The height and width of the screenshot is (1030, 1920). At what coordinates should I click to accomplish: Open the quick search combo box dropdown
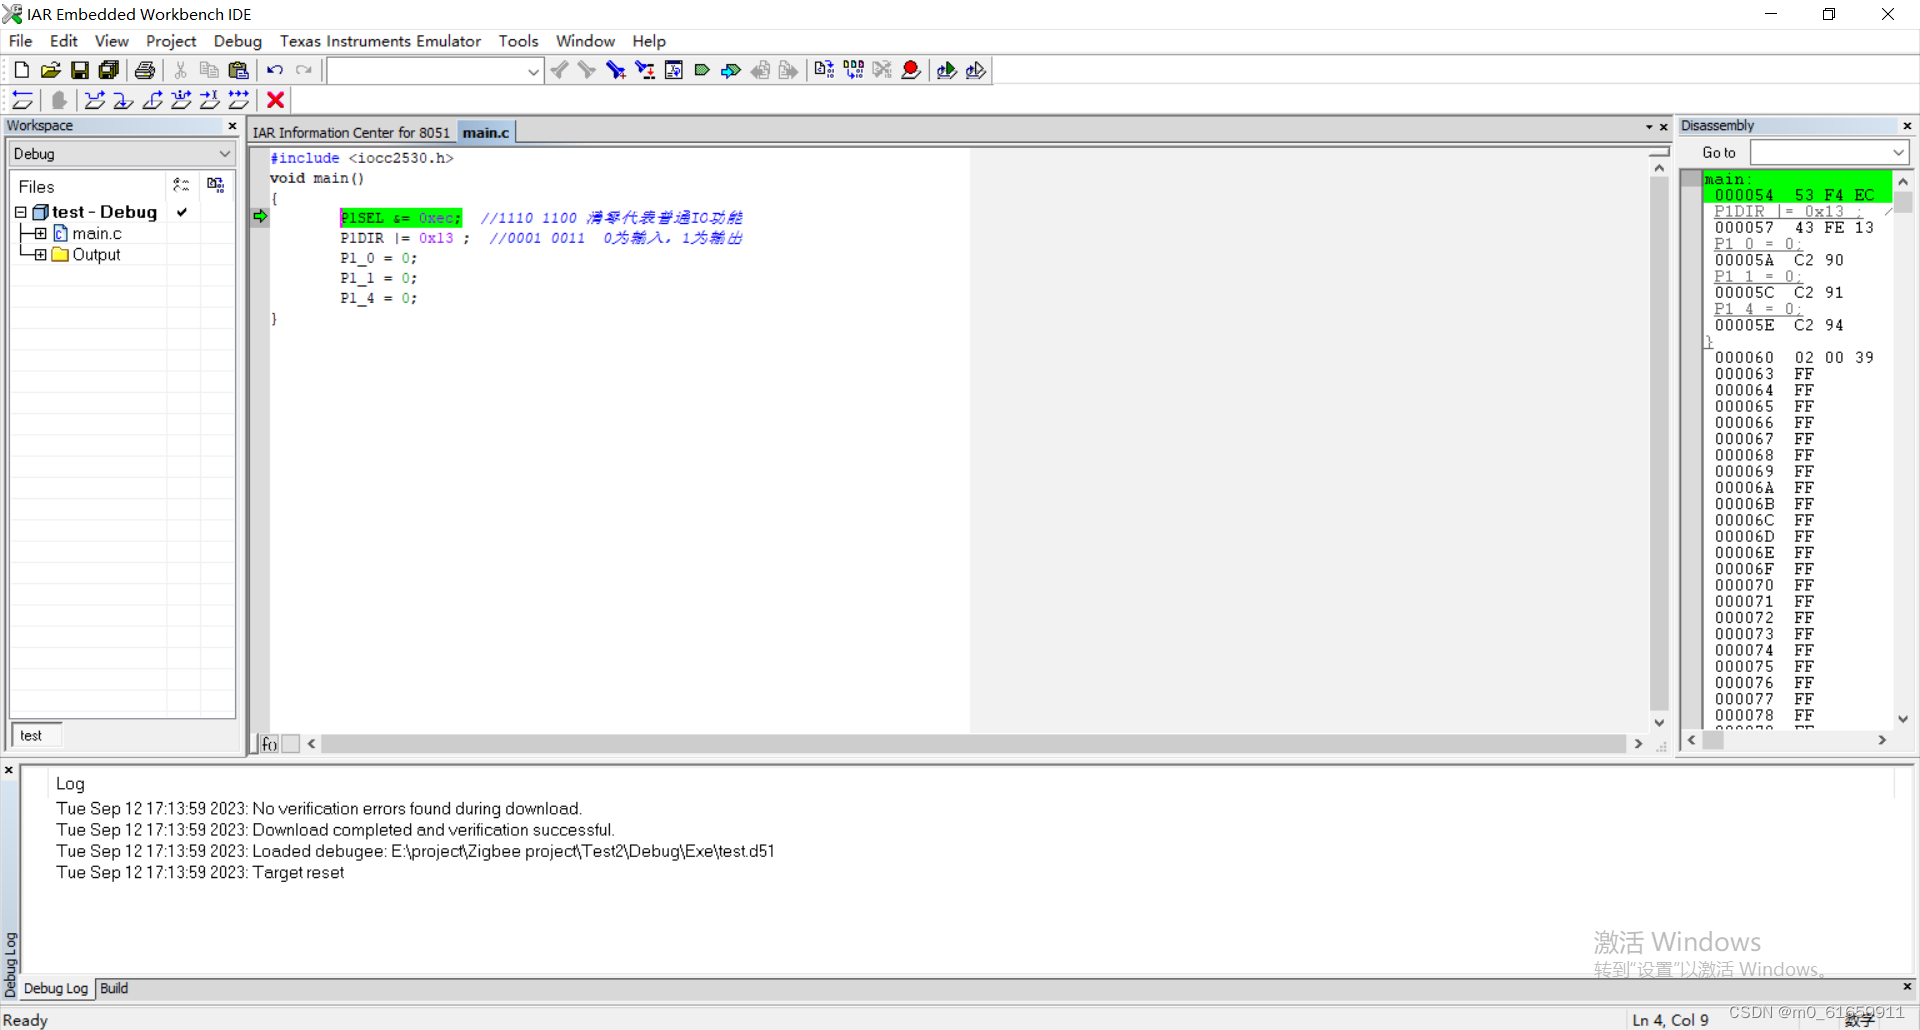pos(533,71)
